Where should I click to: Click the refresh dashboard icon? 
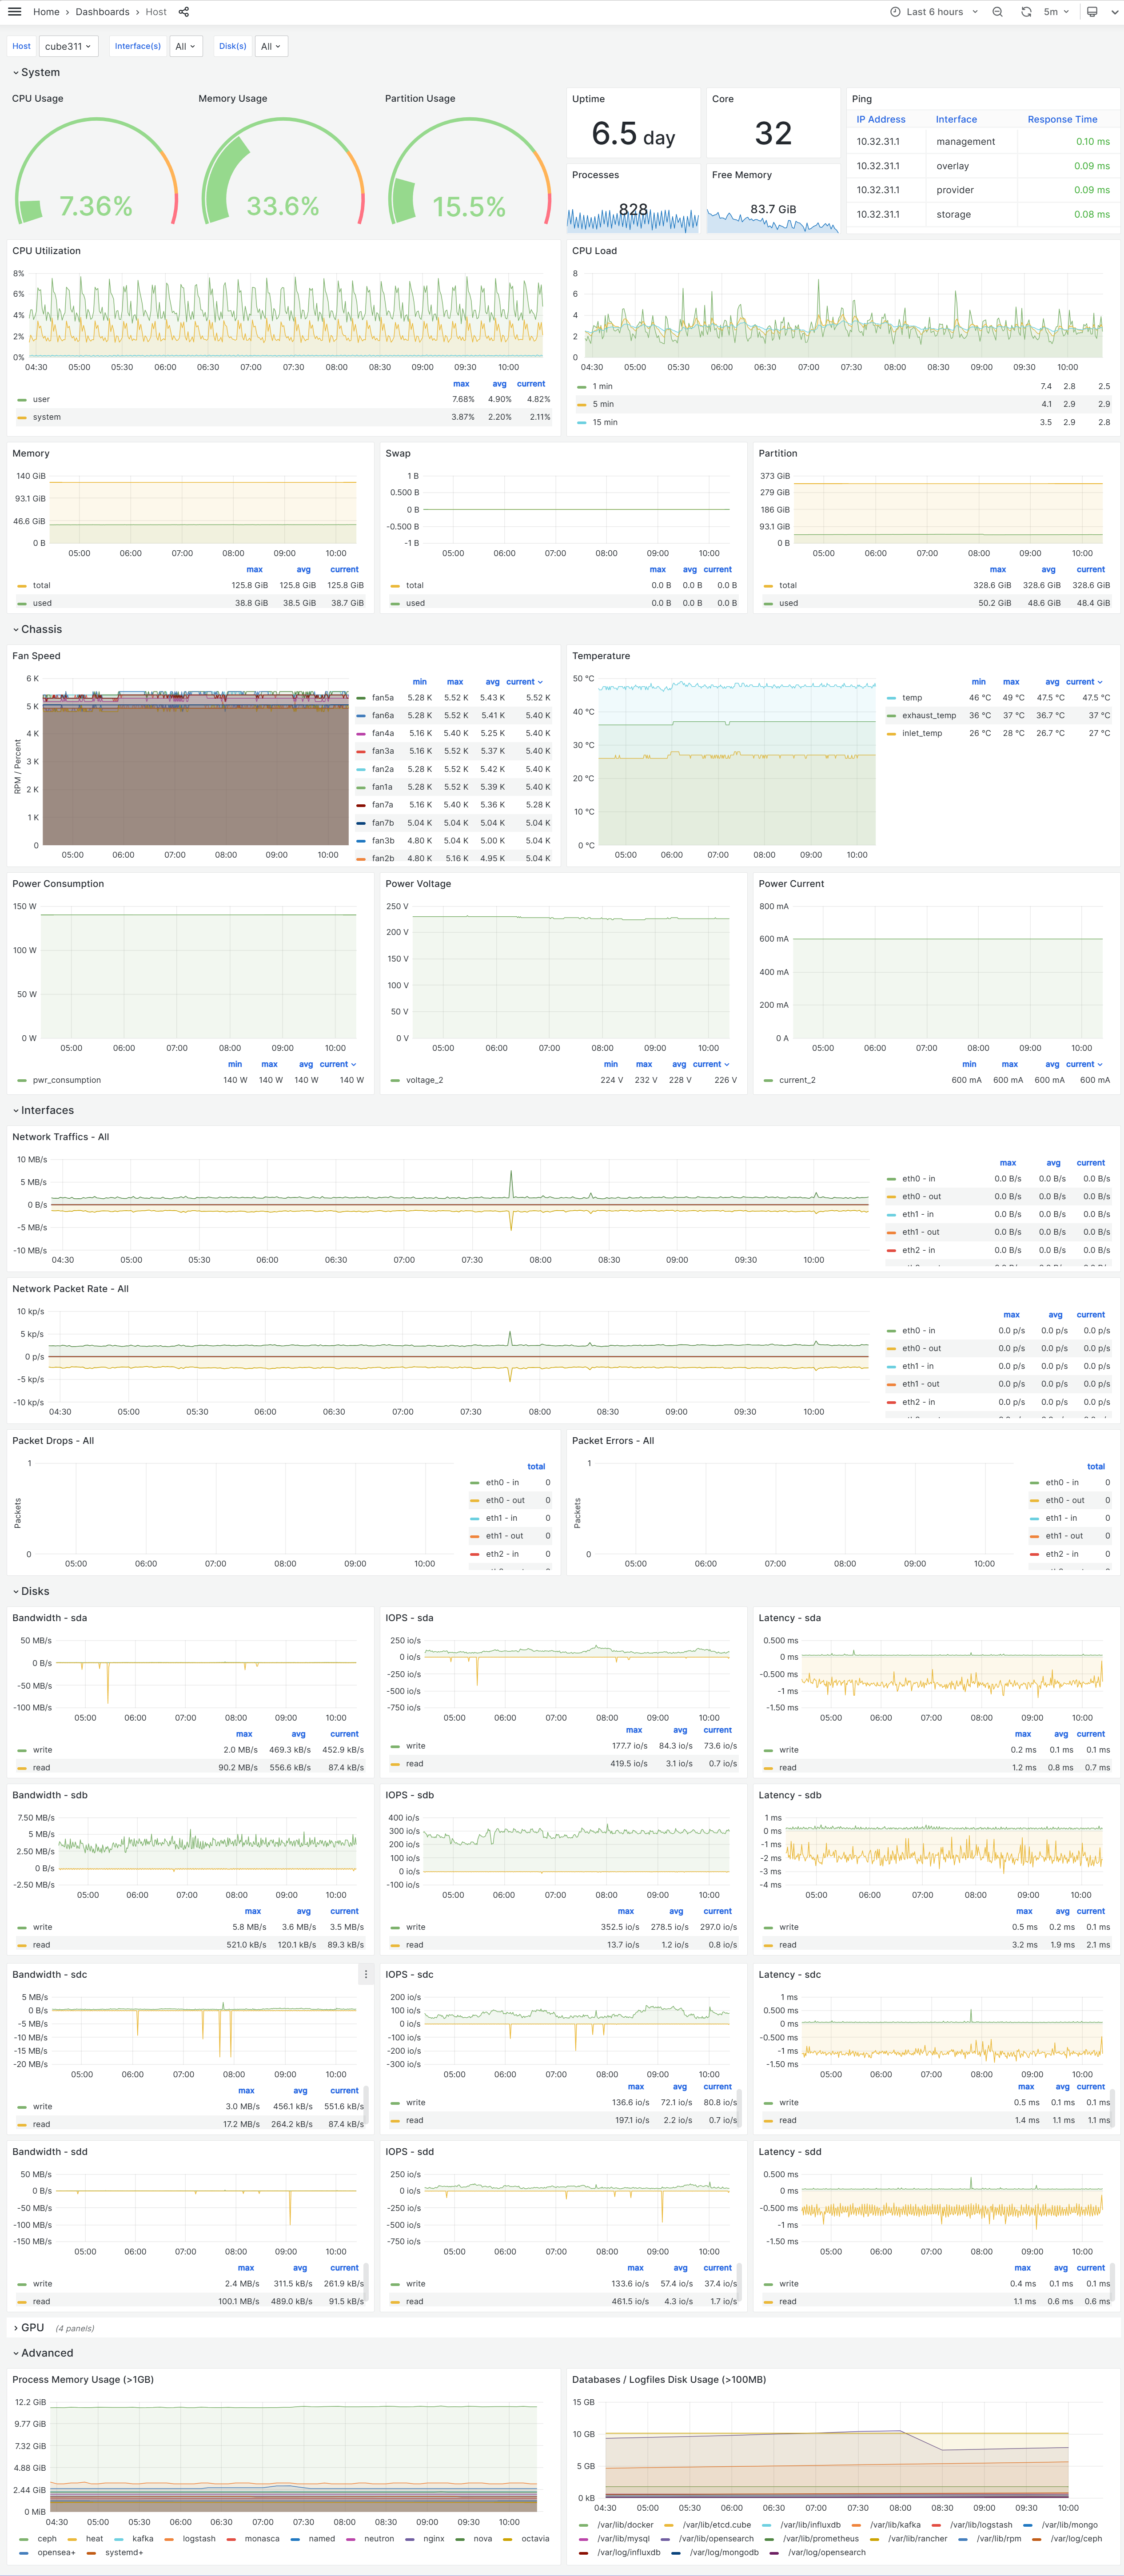click(1026, 12)
